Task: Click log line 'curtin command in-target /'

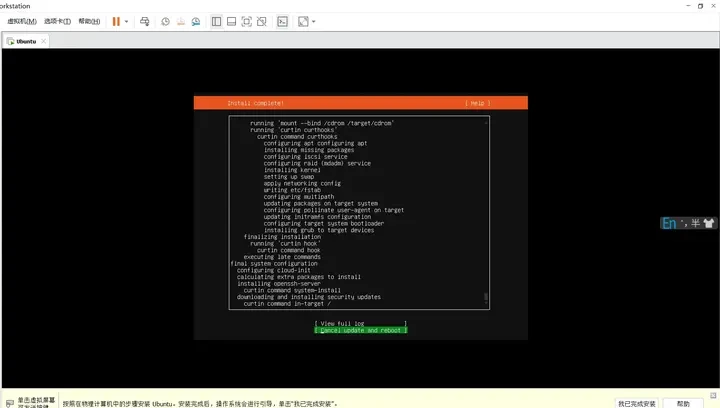Action: click(x=287, y=304)
